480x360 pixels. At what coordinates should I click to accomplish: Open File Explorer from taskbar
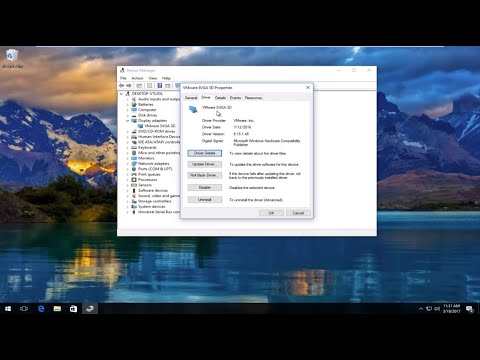coord(57,309)
